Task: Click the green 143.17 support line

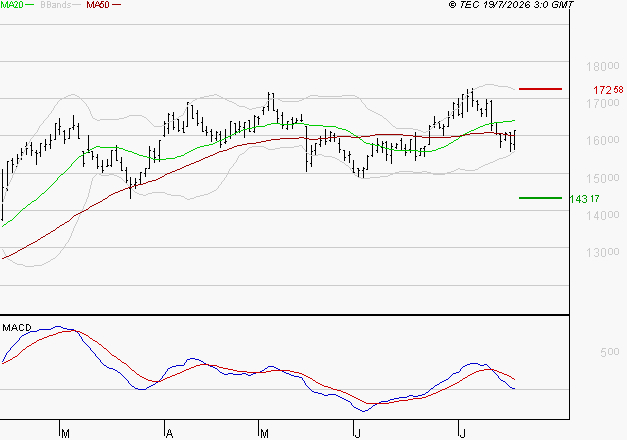Action: (x=540, y=198)
